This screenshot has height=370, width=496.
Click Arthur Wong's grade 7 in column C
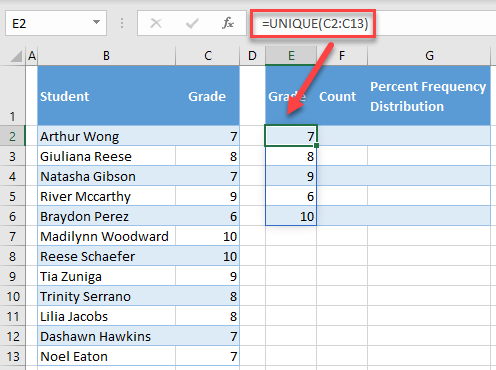tap(208, 136)
